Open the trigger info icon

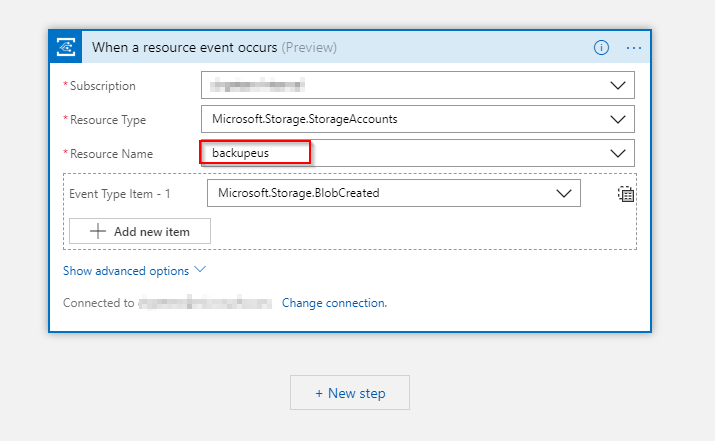point(601,47)
